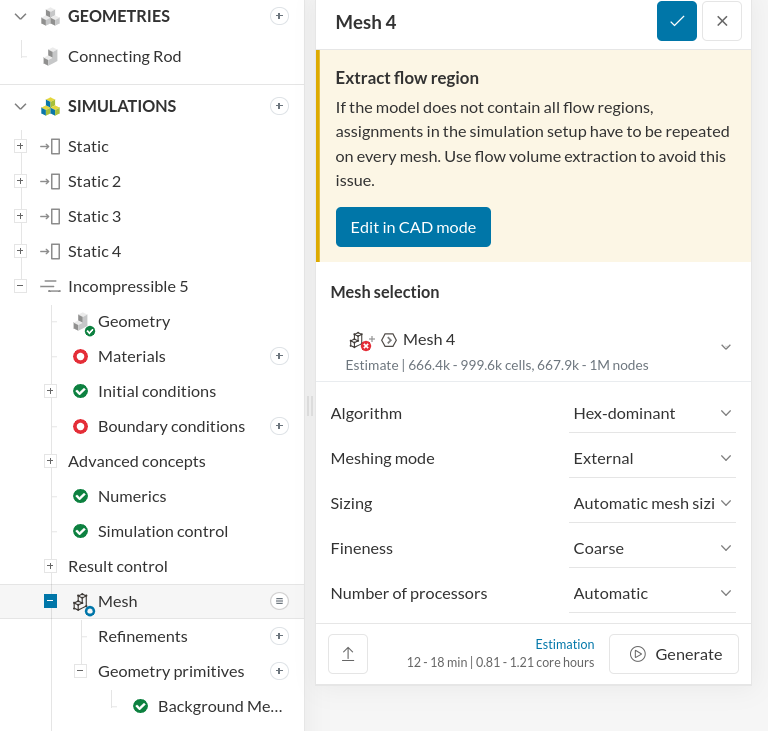Add a geometry primitive with plus icon

point(280,671)
